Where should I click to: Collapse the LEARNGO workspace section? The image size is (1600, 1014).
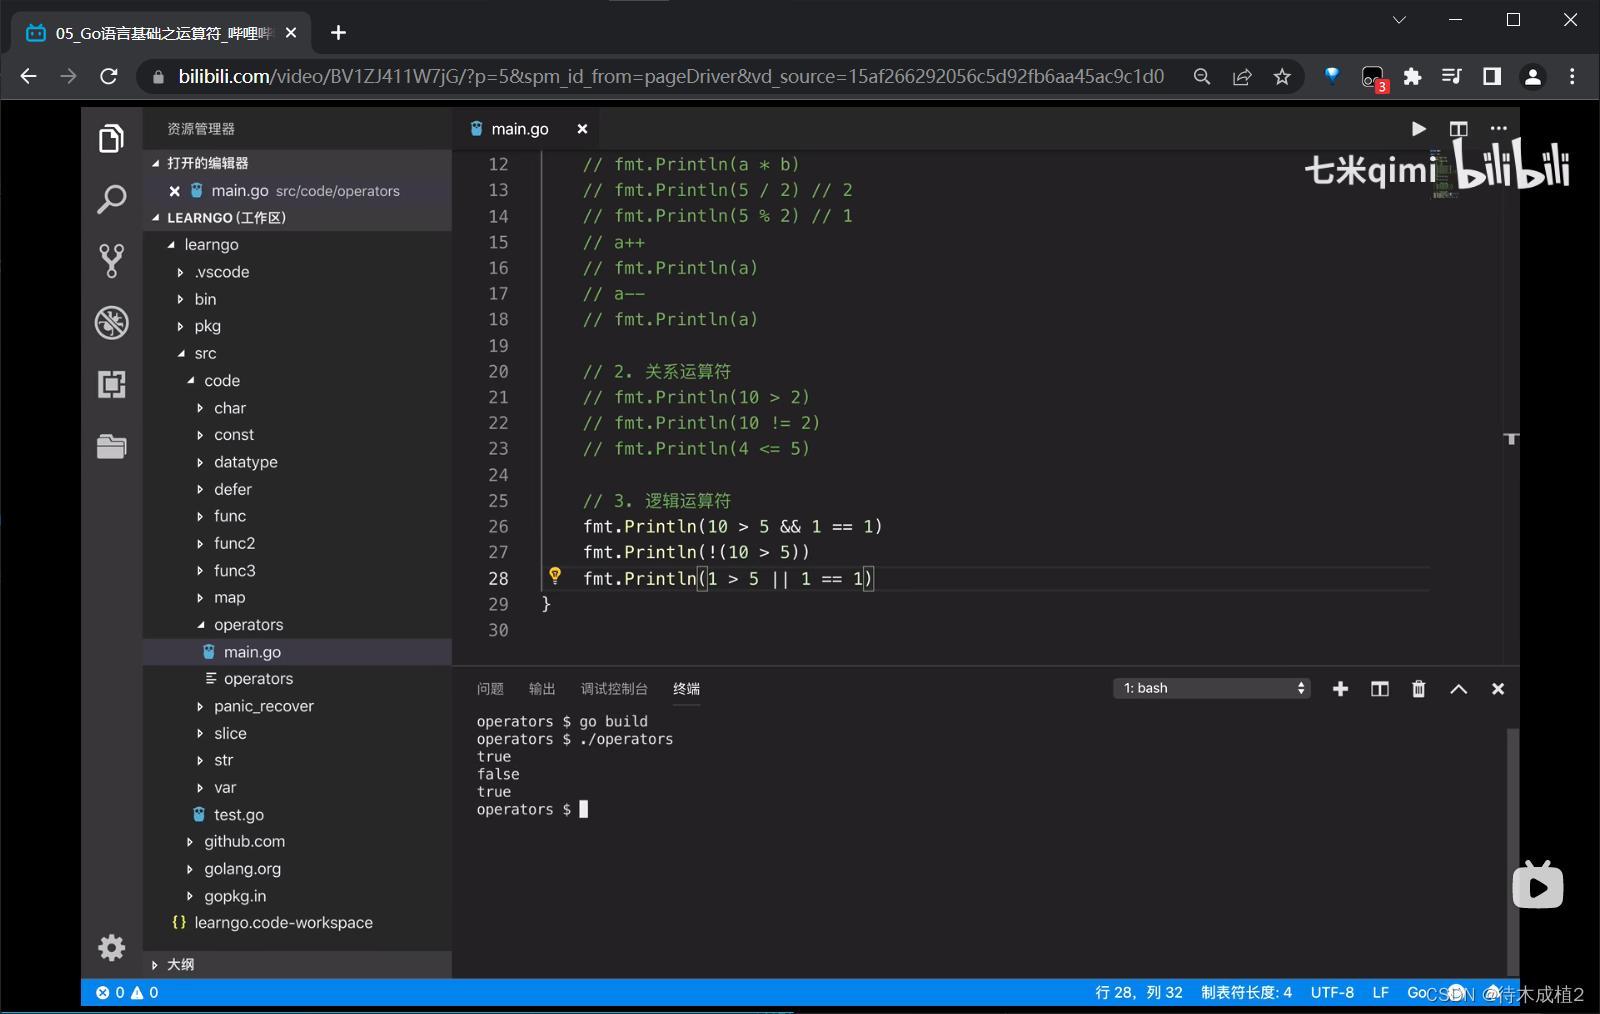click(x=297, y=218)
